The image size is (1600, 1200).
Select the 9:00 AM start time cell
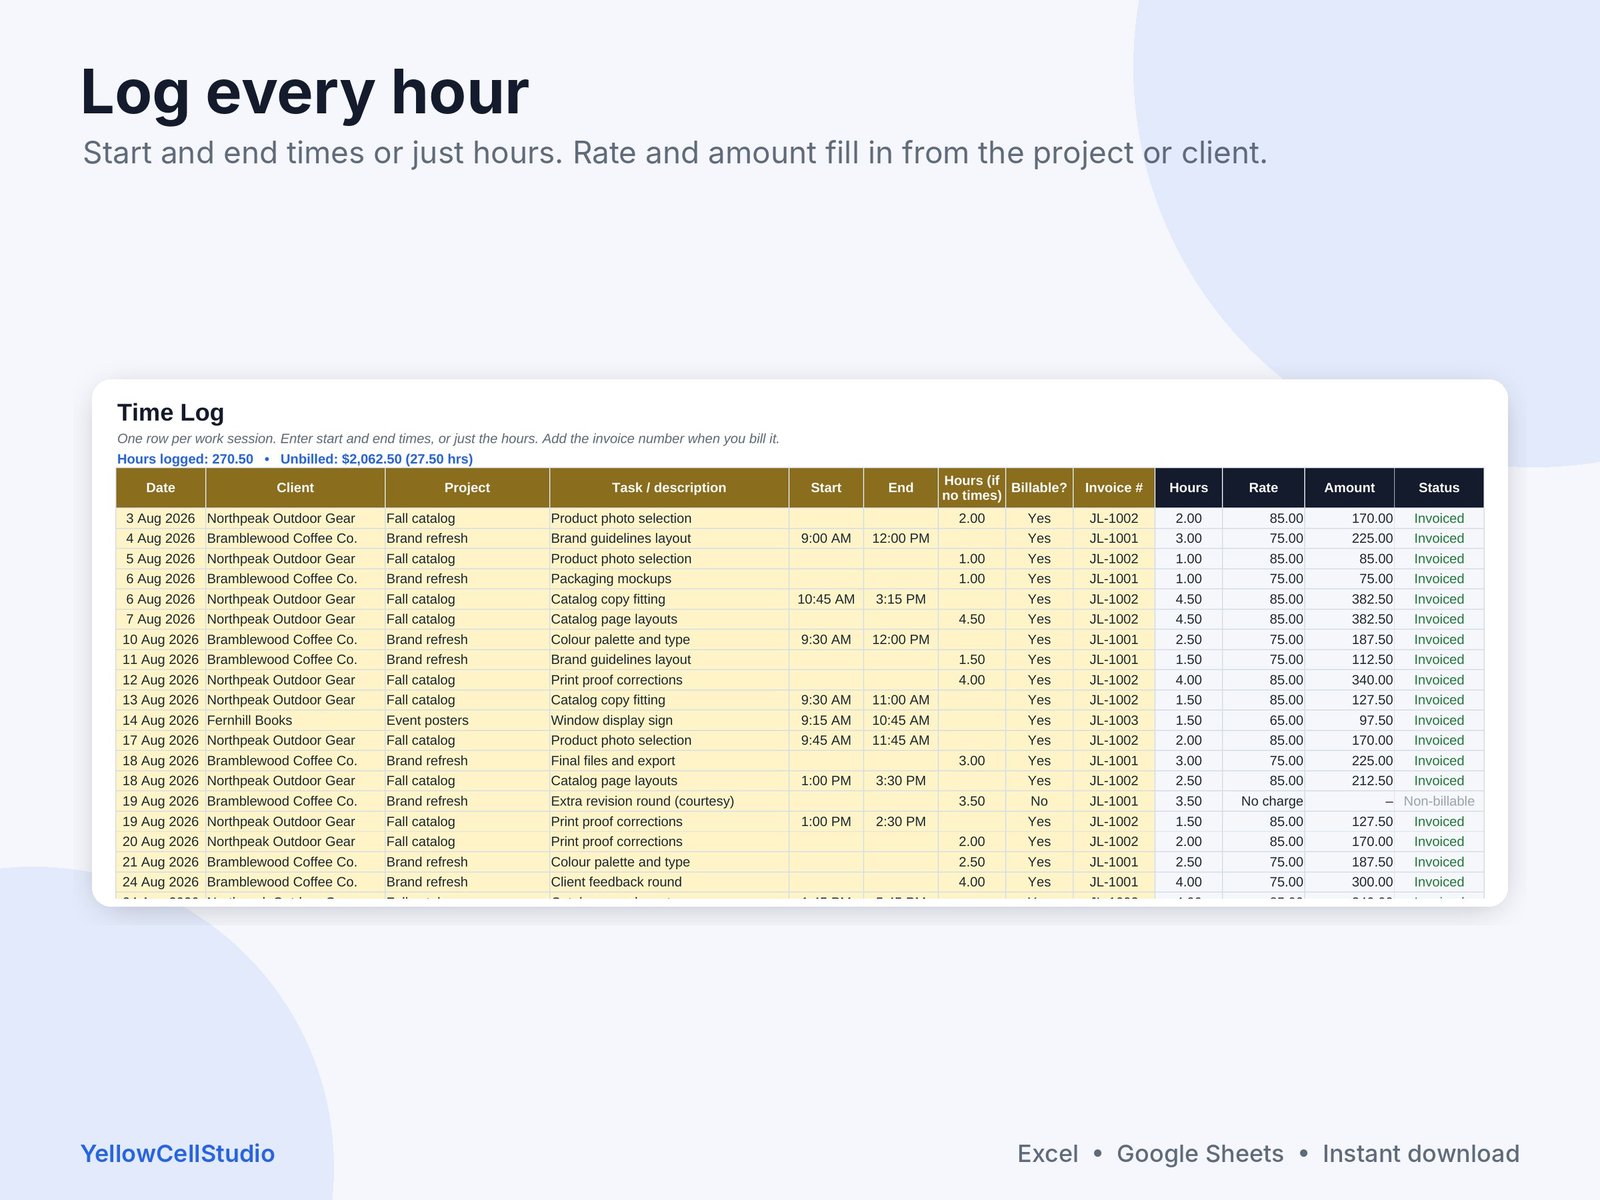(826, 538)
